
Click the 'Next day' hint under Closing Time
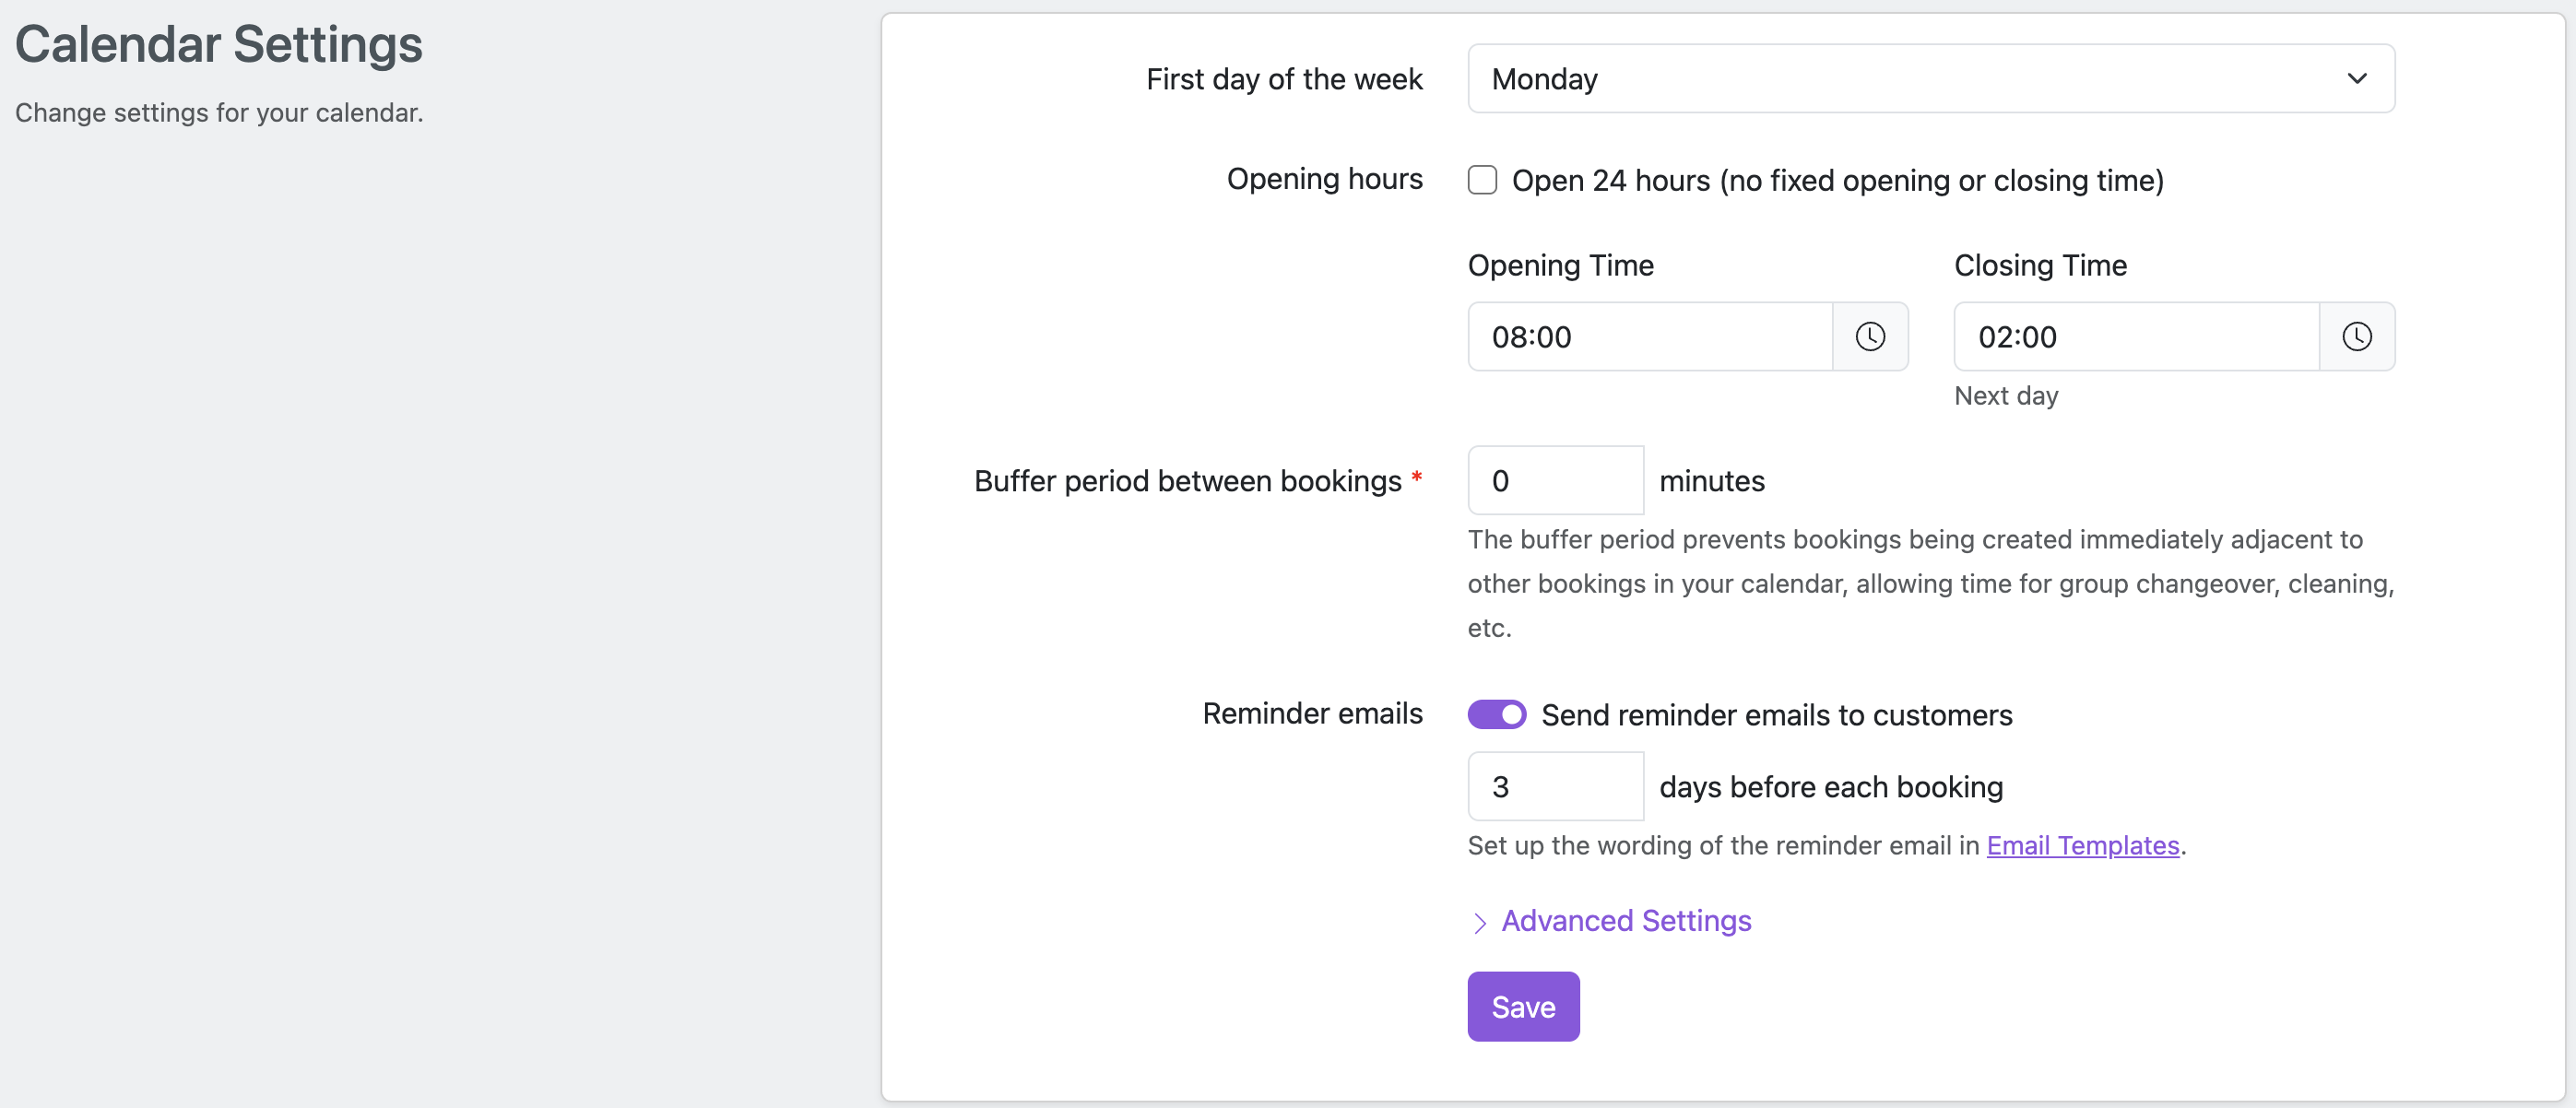[x=2006, y=396]
